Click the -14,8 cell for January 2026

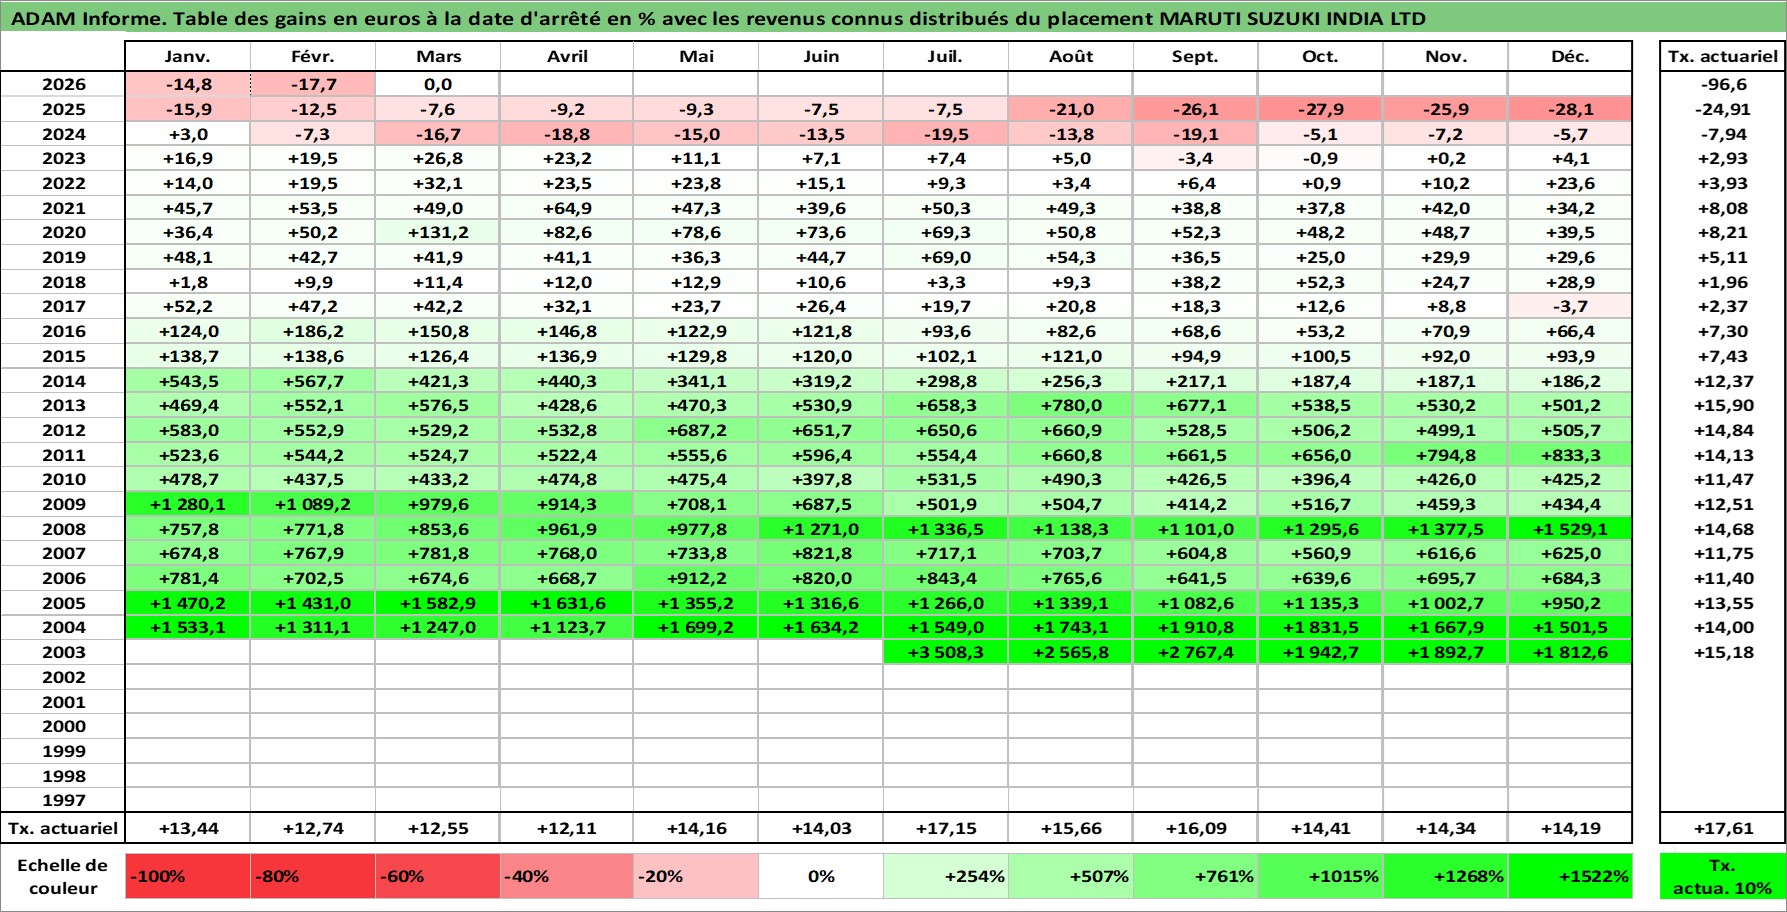188,85
